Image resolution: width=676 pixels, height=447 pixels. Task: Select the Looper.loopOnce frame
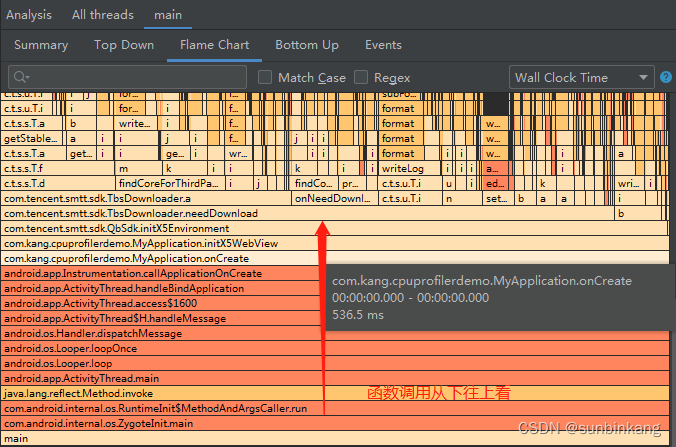click(335, 348)
